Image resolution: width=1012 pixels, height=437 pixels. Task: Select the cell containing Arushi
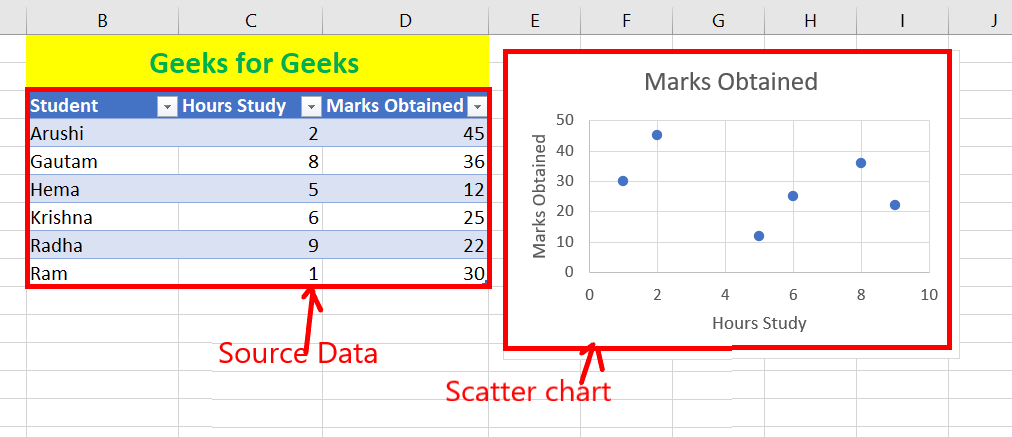103,133
